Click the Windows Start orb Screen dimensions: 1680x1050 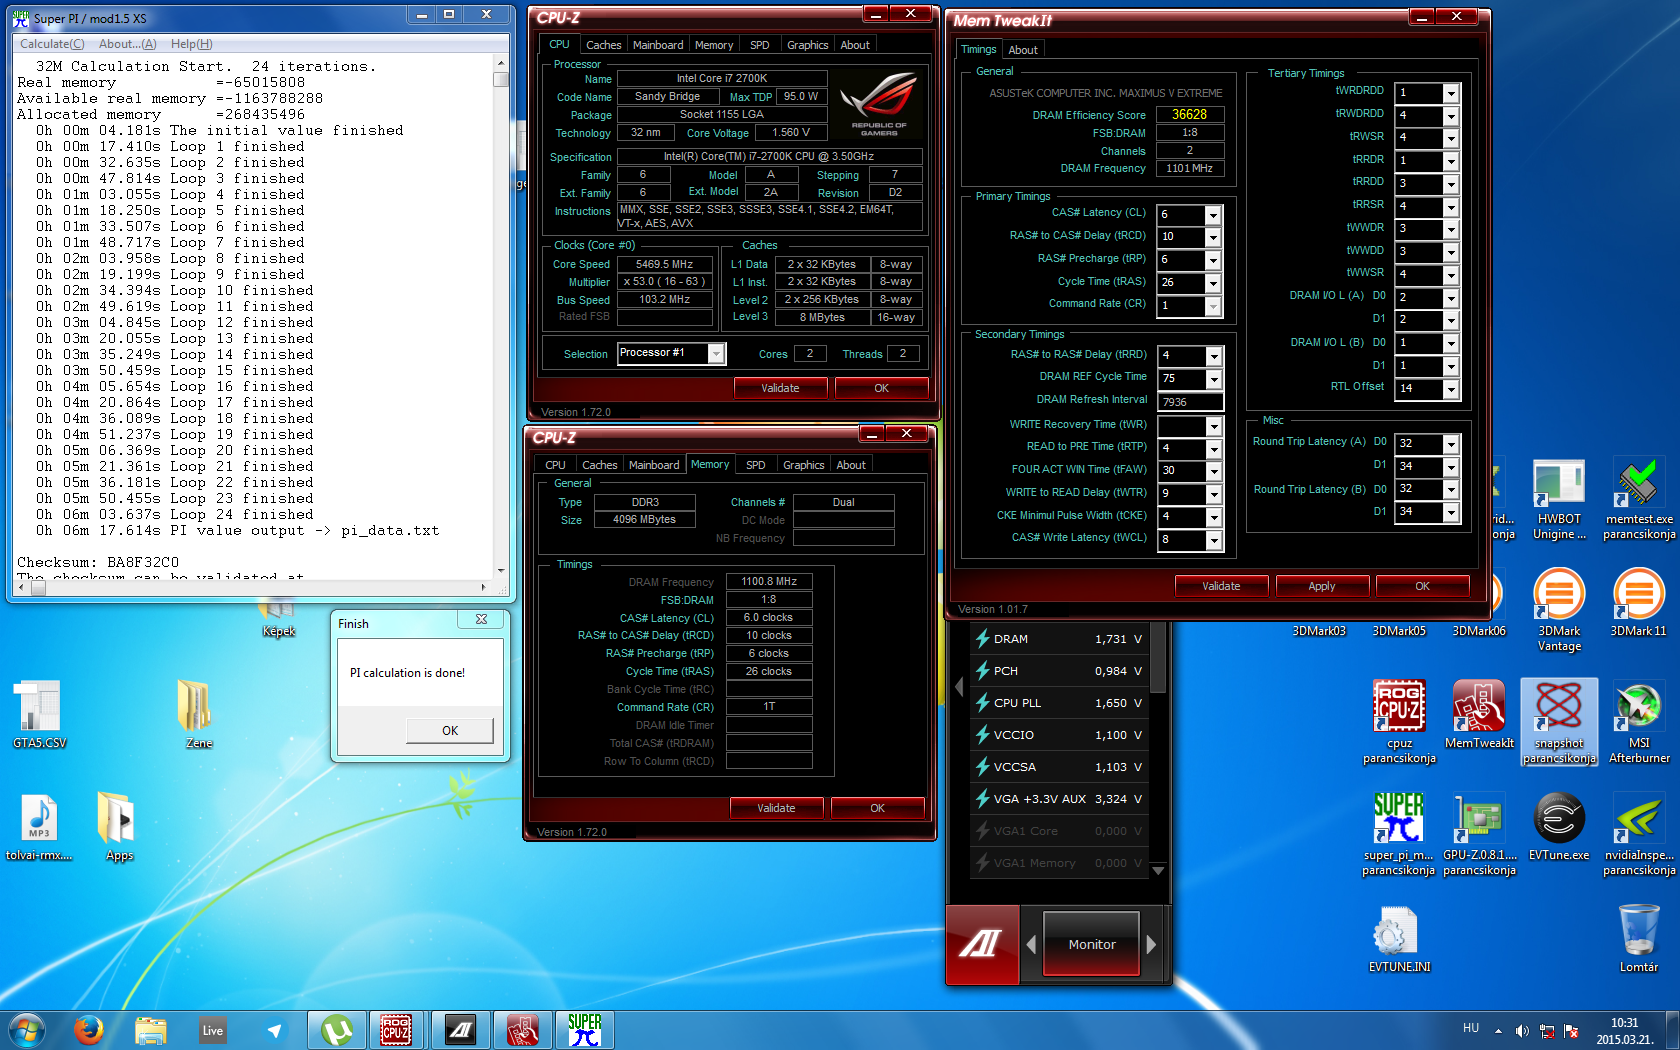click(x=26, y=1030)
